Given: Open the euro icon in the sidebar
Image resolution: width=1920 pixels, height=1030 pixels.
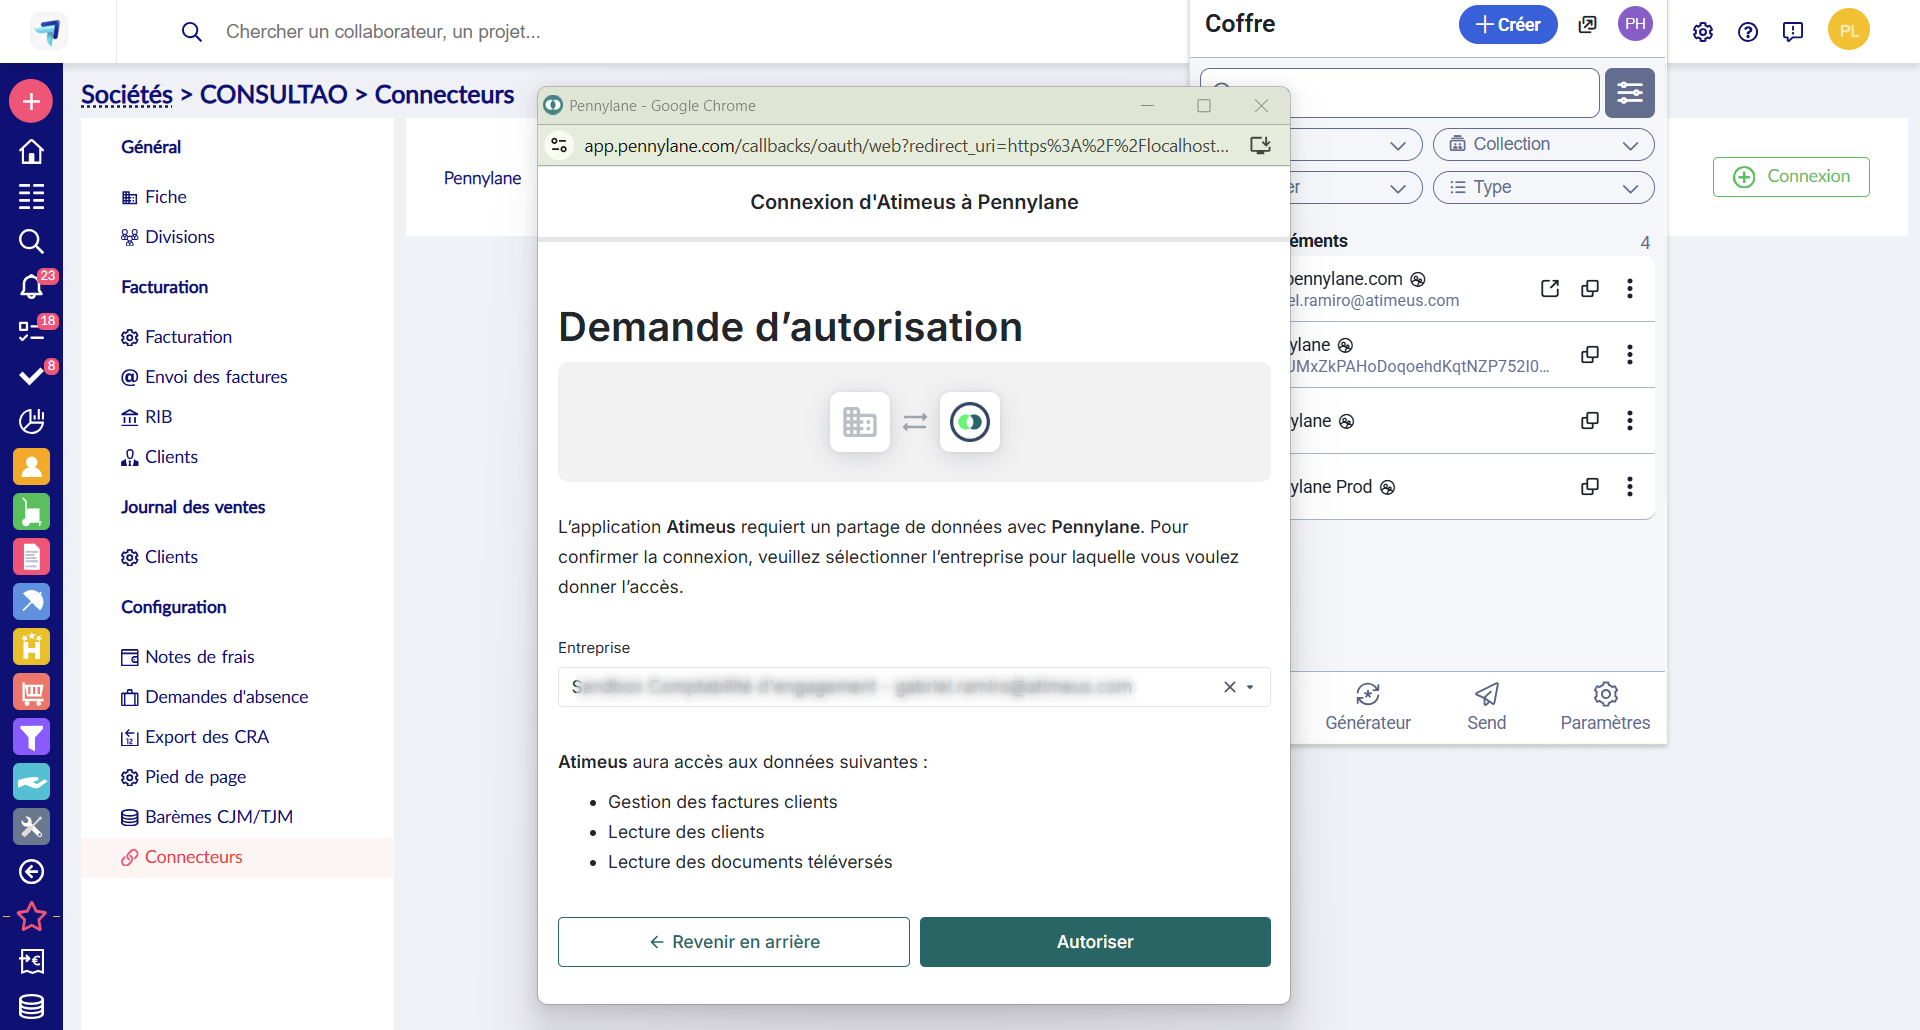Looking at the screenshot, I should pos(31,961).
